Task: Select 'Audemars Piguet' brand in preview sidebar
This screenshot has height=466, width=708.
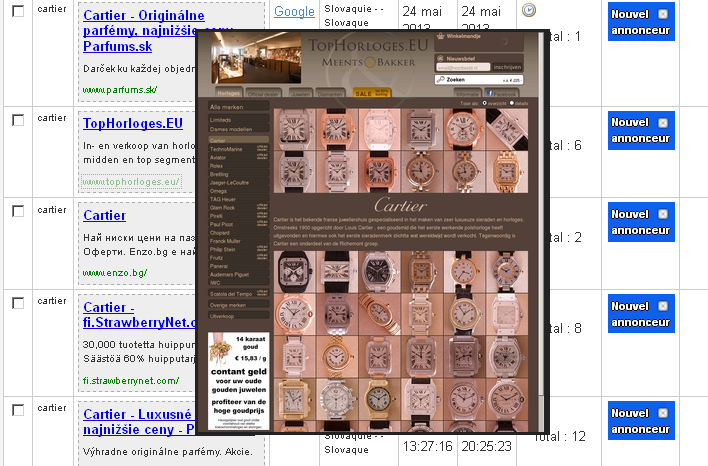Action: pos(238,274)
